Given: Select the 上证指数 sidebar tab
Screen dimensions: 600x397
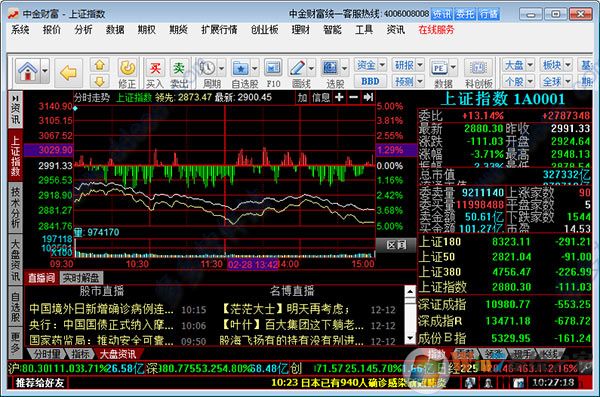Looking at the screenshot, I should [x=15, y=156].
